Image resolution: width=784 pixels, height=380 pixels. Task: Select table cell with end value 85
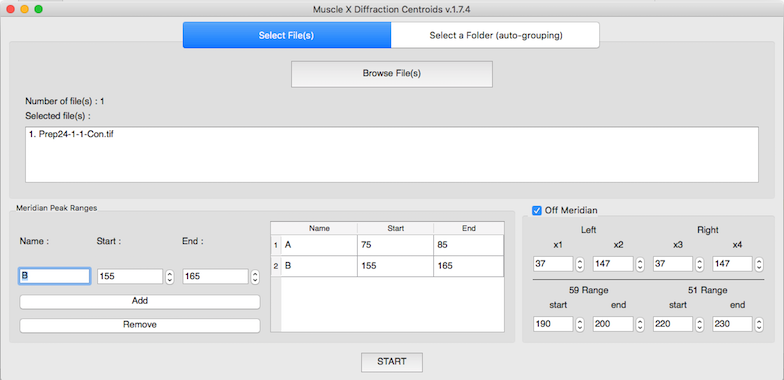point(468,245)
